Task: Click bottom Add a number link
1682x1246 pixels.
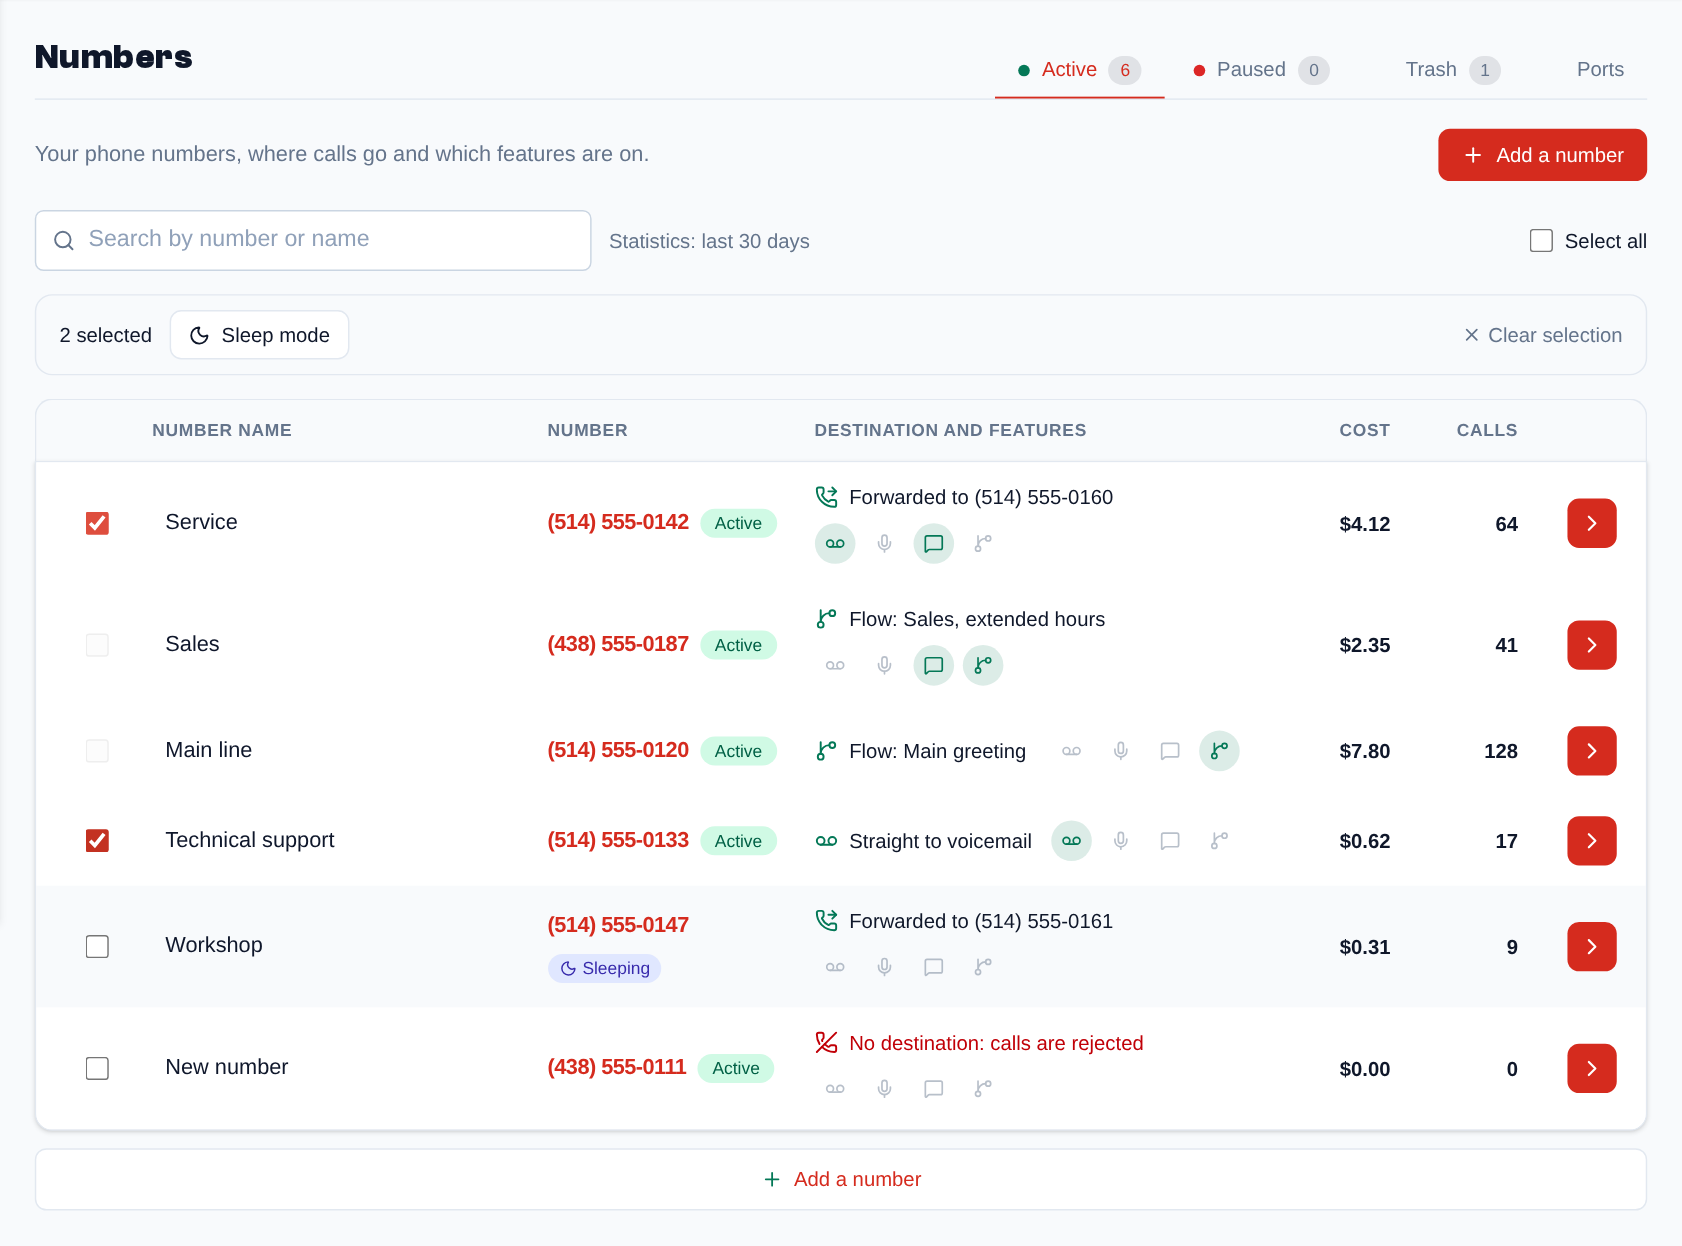Action: click(841, 1179)
